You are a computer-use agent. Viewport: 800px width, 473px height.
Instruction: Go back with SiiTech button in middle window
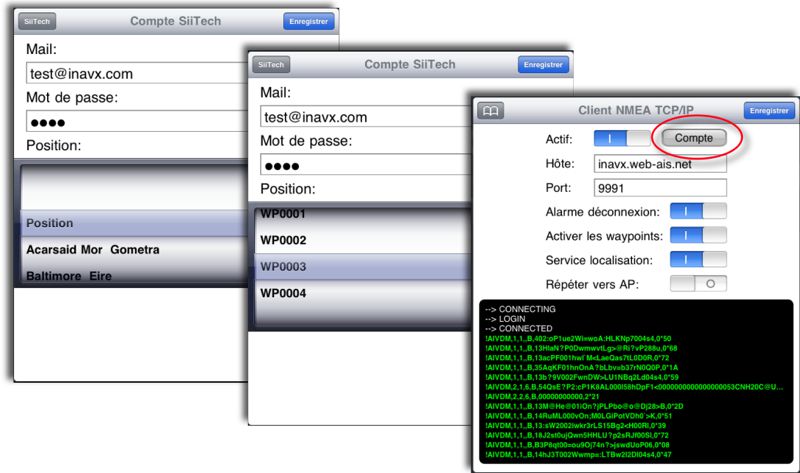(x=271, y=65)
